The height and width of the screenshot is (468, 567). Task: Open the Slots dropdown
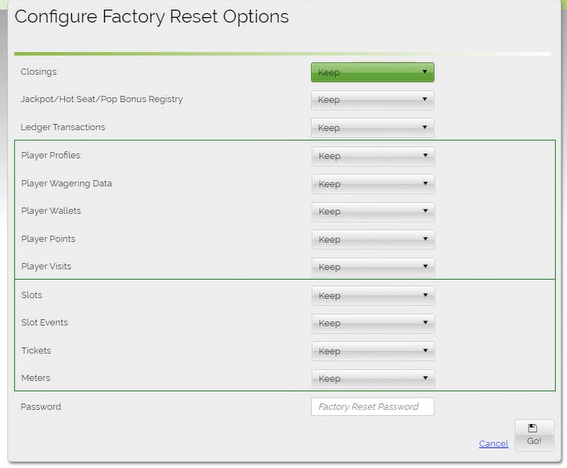(x=373, y=295)
